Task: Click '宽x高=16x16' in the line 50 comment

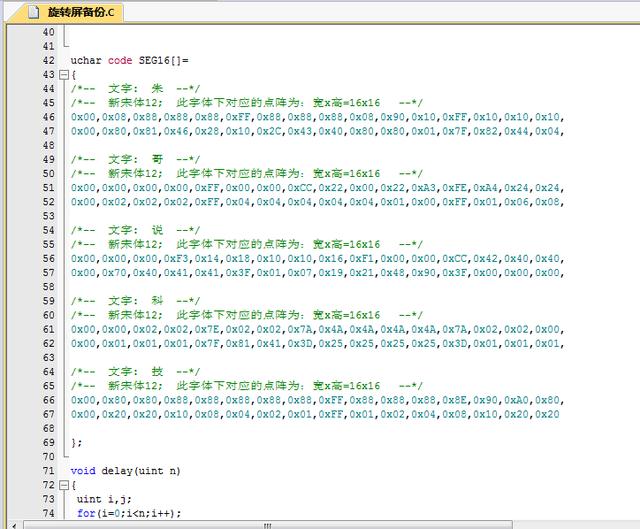Action: [347, 173]
